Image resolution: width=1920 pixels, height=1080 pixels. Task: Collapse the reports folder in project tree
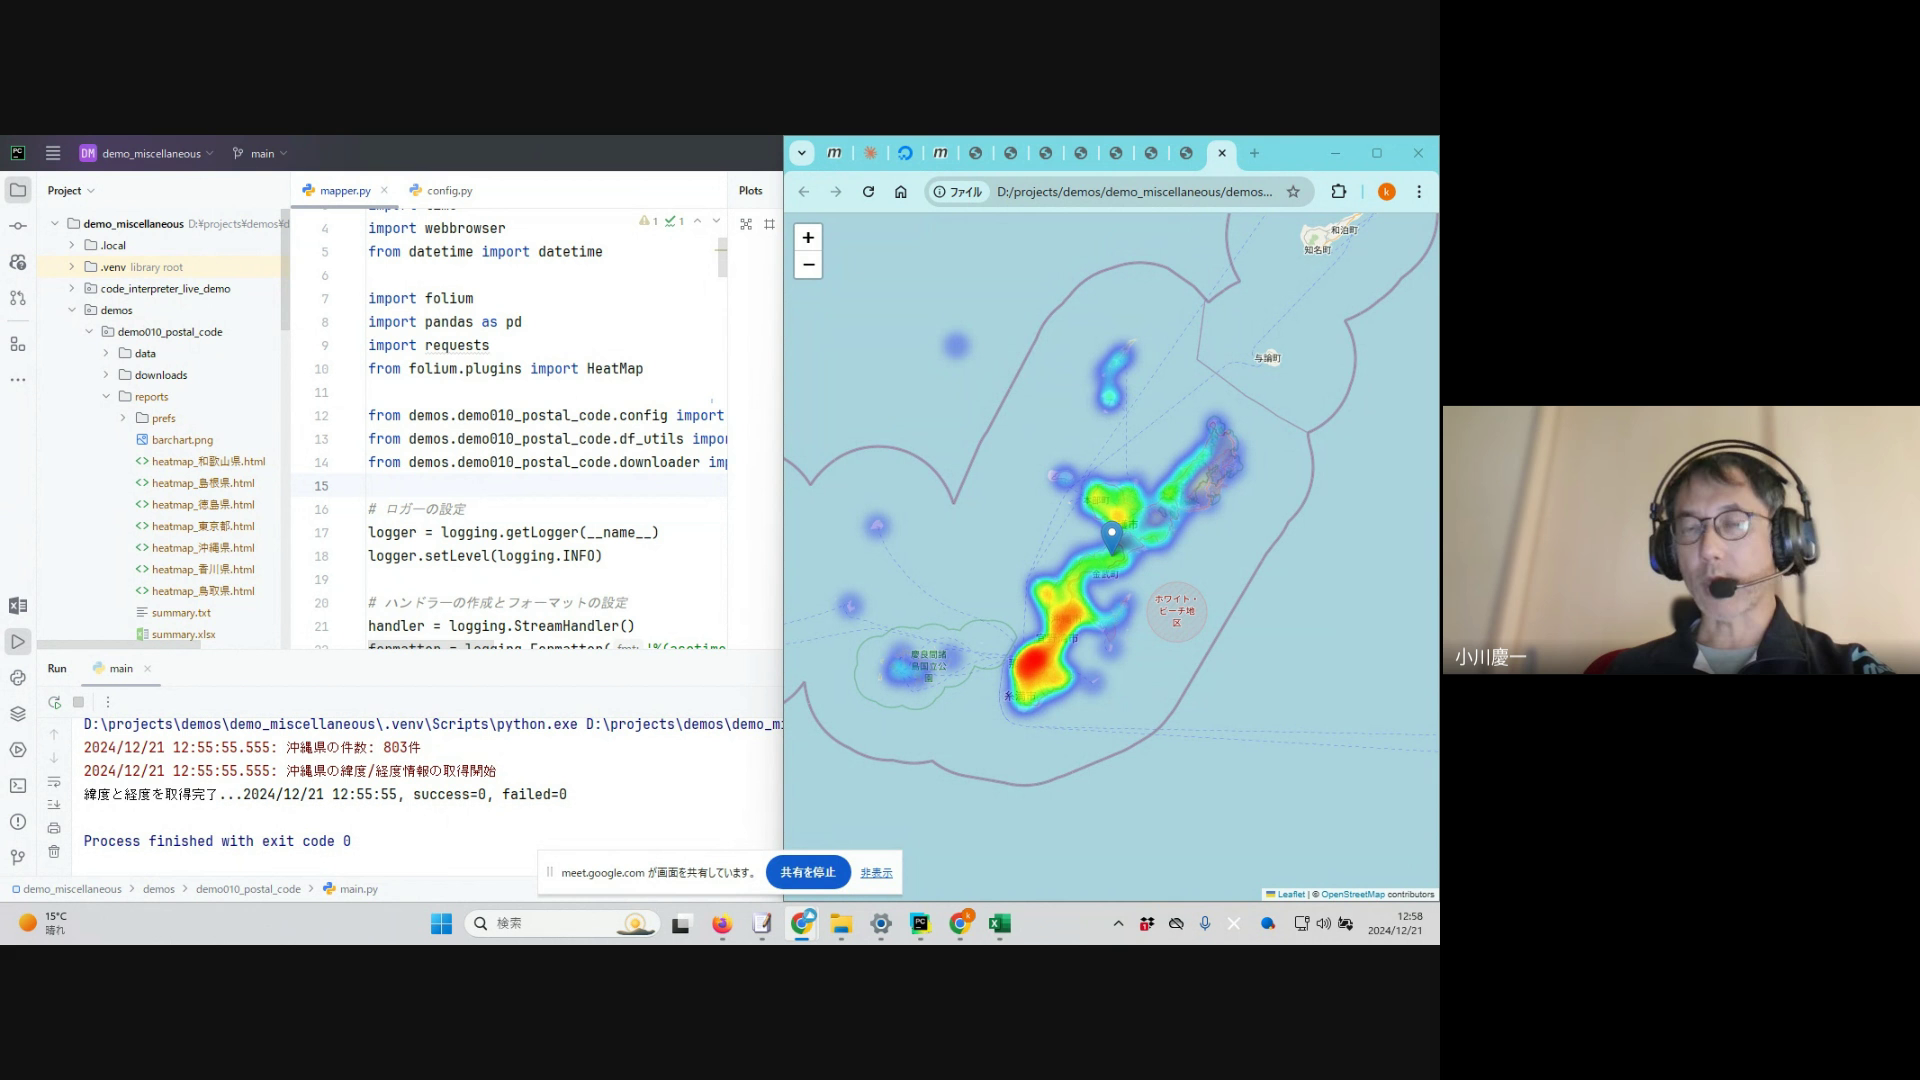click(106, 397)
